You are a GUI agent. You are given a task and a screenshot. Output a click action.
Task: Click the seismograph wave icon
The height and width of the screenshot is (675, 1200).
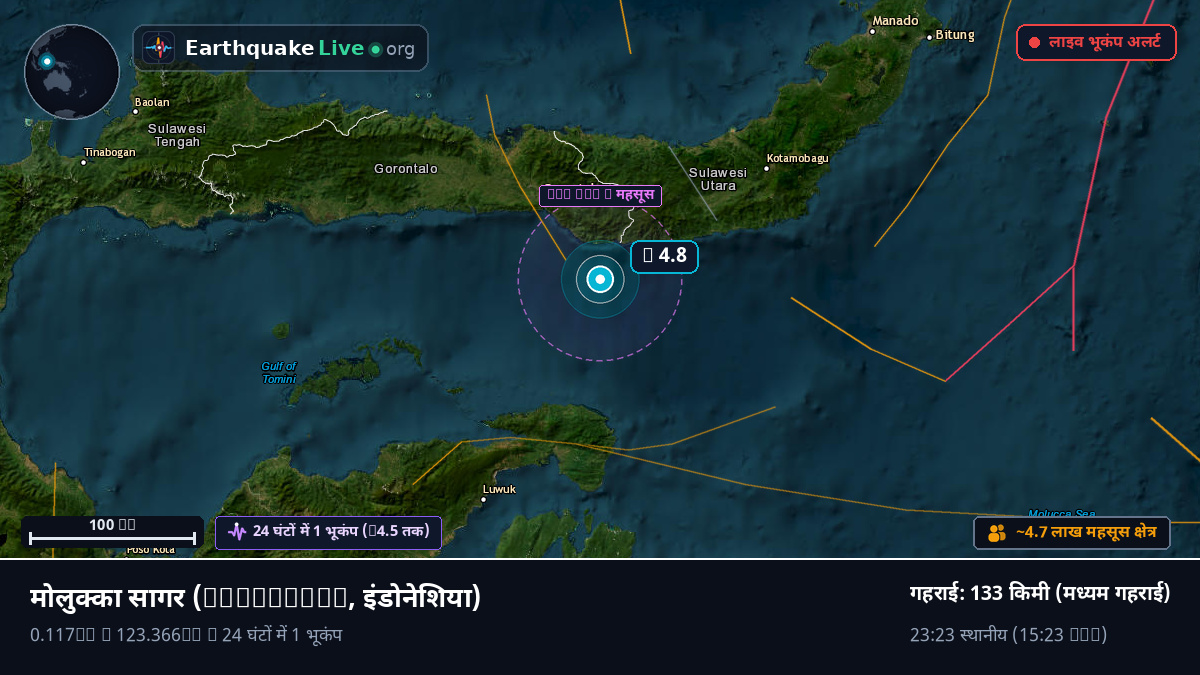[237, 532]
